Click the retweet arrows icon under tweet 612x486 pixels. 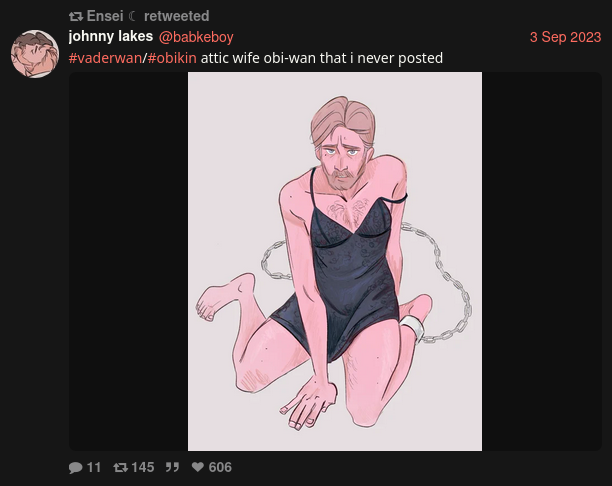pyautogui.click(x=121, y=467)
